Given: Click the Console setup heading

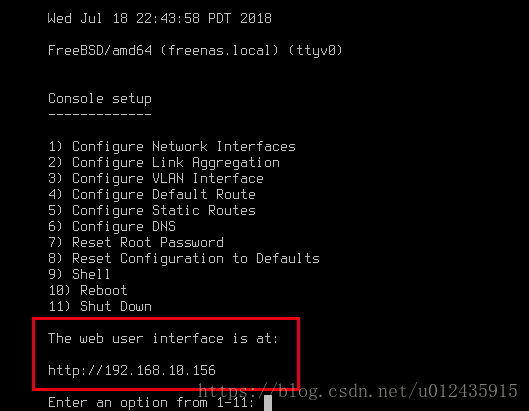Looking at the screenshot, I should tap(100, 99).
